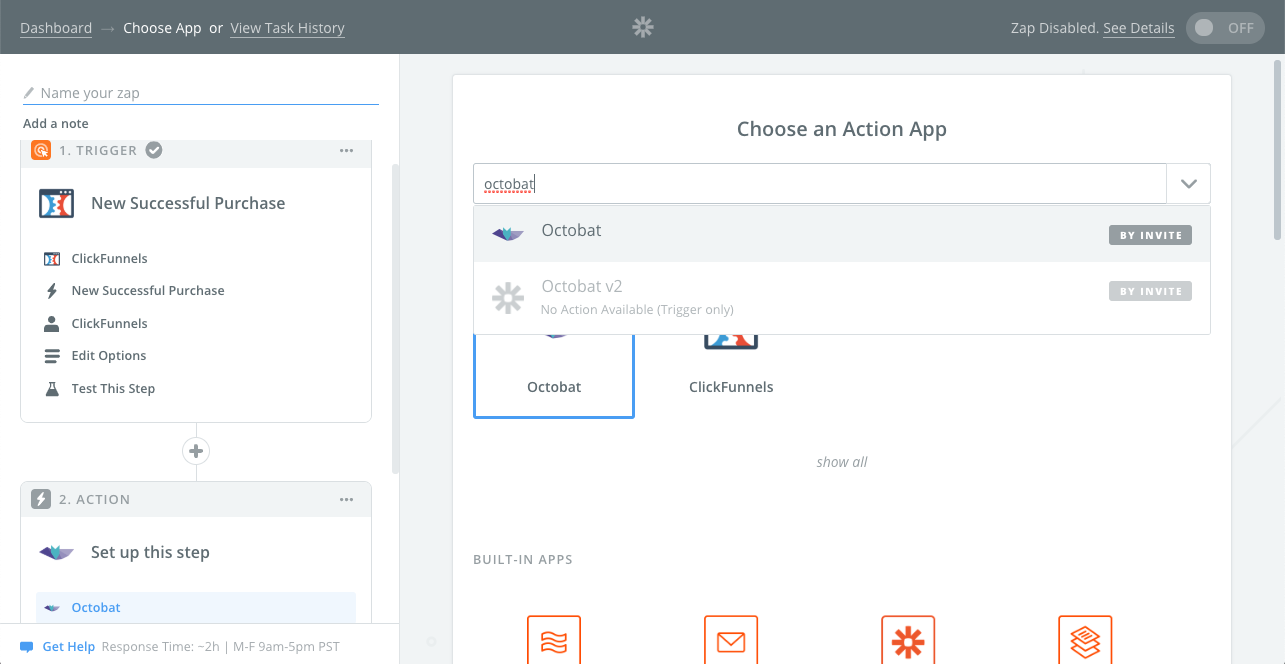Open the Dashboard link
The height and width of the screenshot is (664, 1285).
56,28
